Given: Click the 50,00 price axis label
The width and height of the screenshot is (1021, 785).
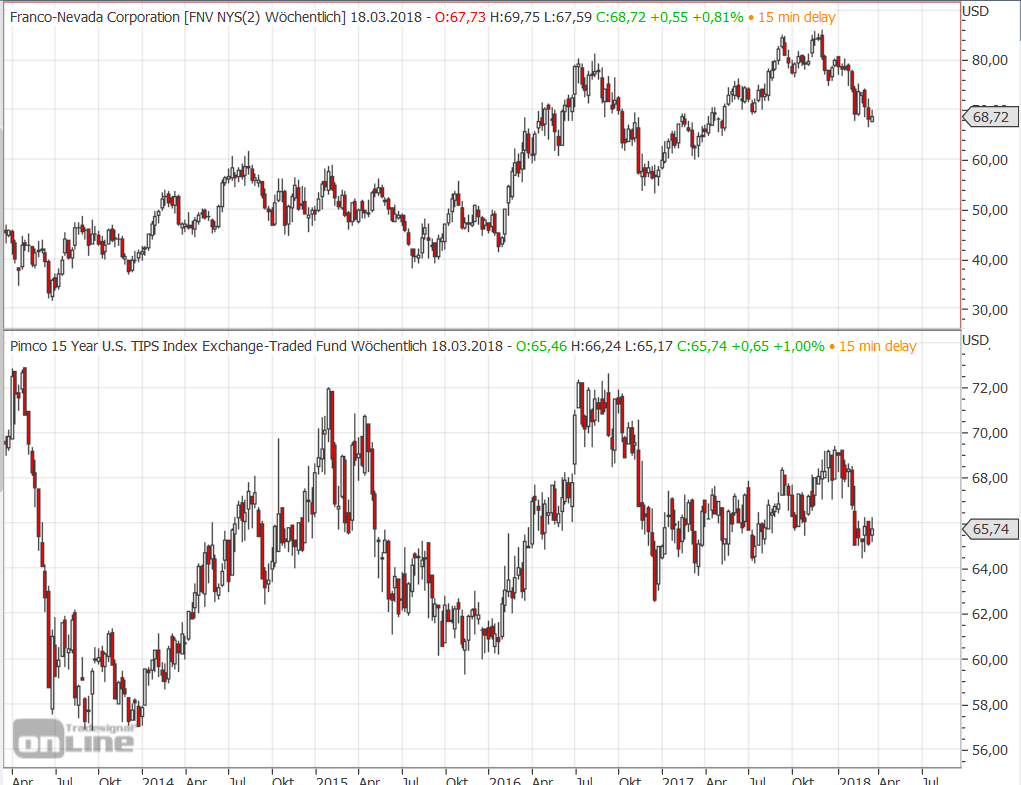Looking at the screenshot, I should (x=990, y=210).
